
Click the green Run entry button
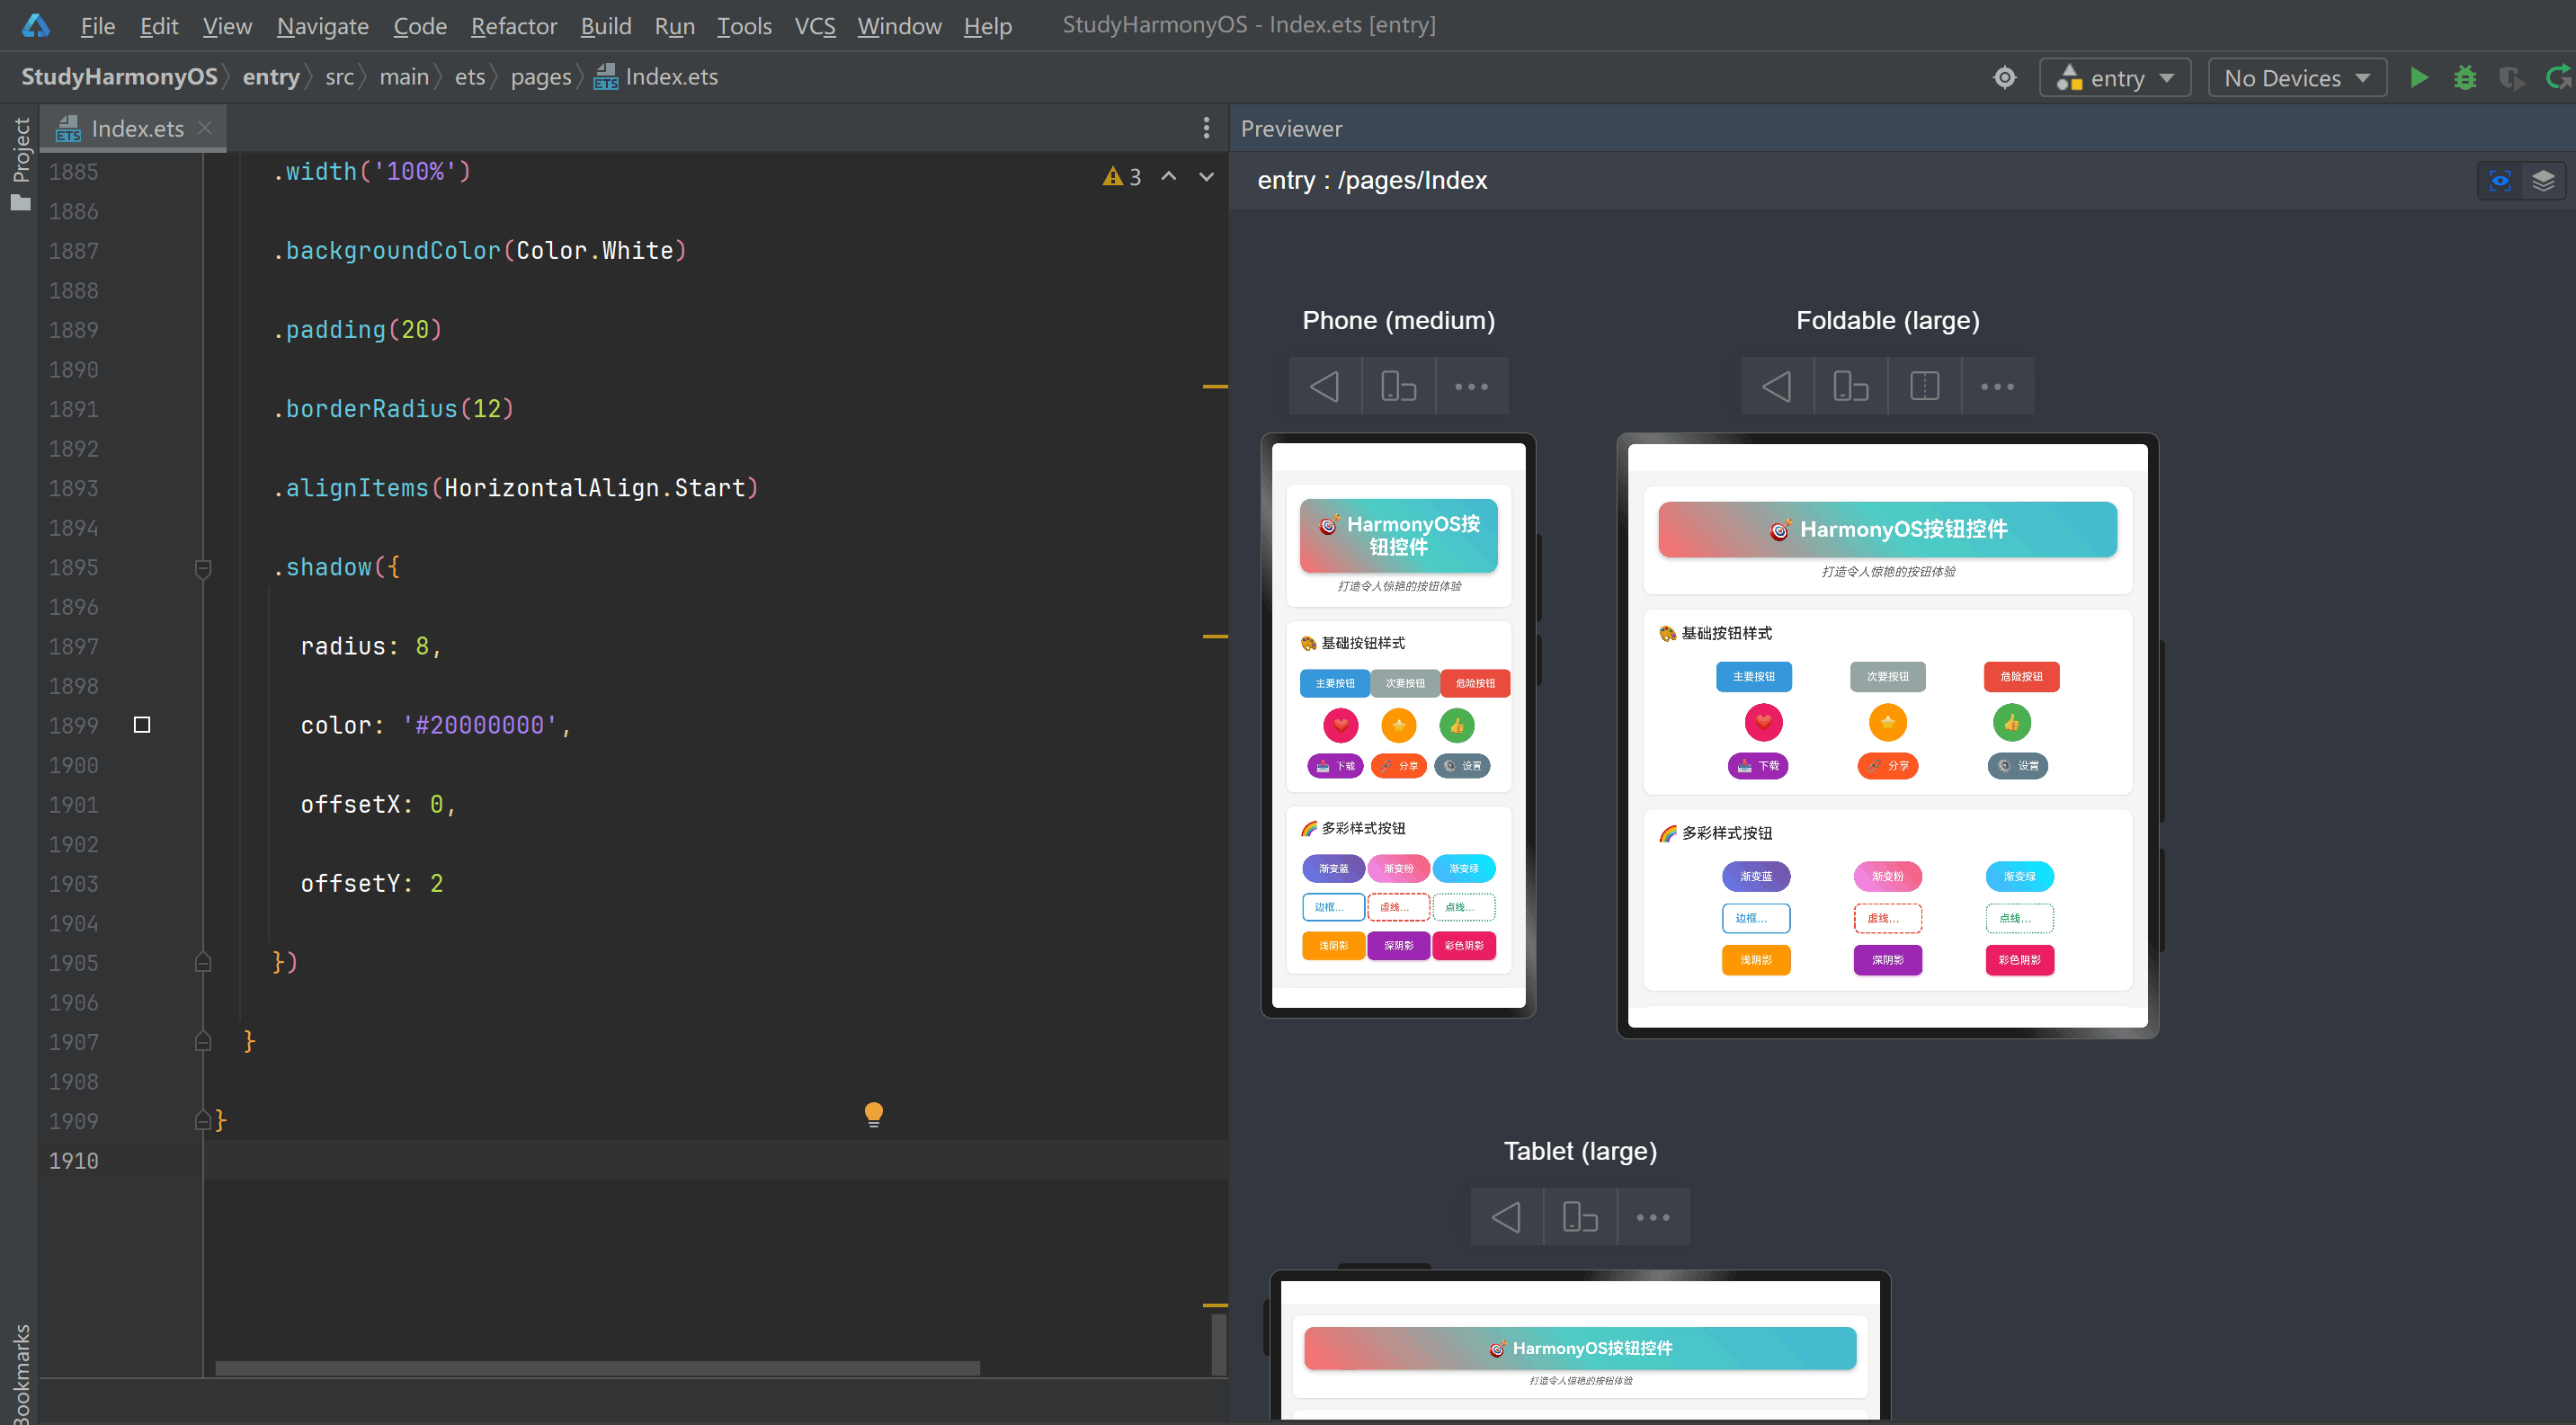pos(2418,77)
